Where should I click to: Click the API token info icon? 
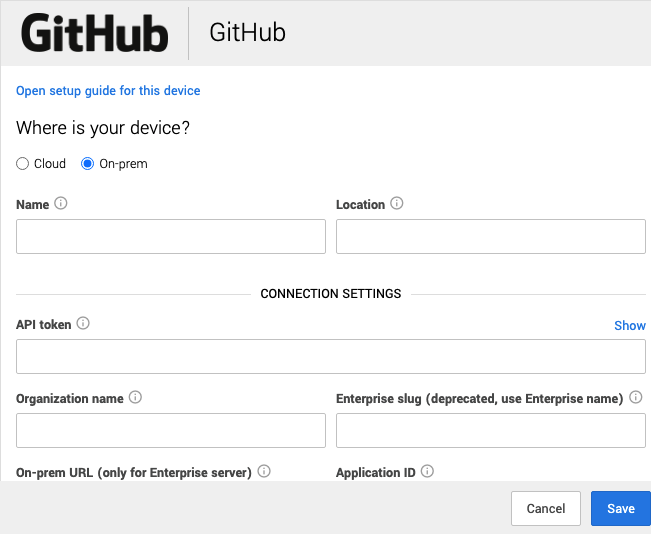(83, 323)
